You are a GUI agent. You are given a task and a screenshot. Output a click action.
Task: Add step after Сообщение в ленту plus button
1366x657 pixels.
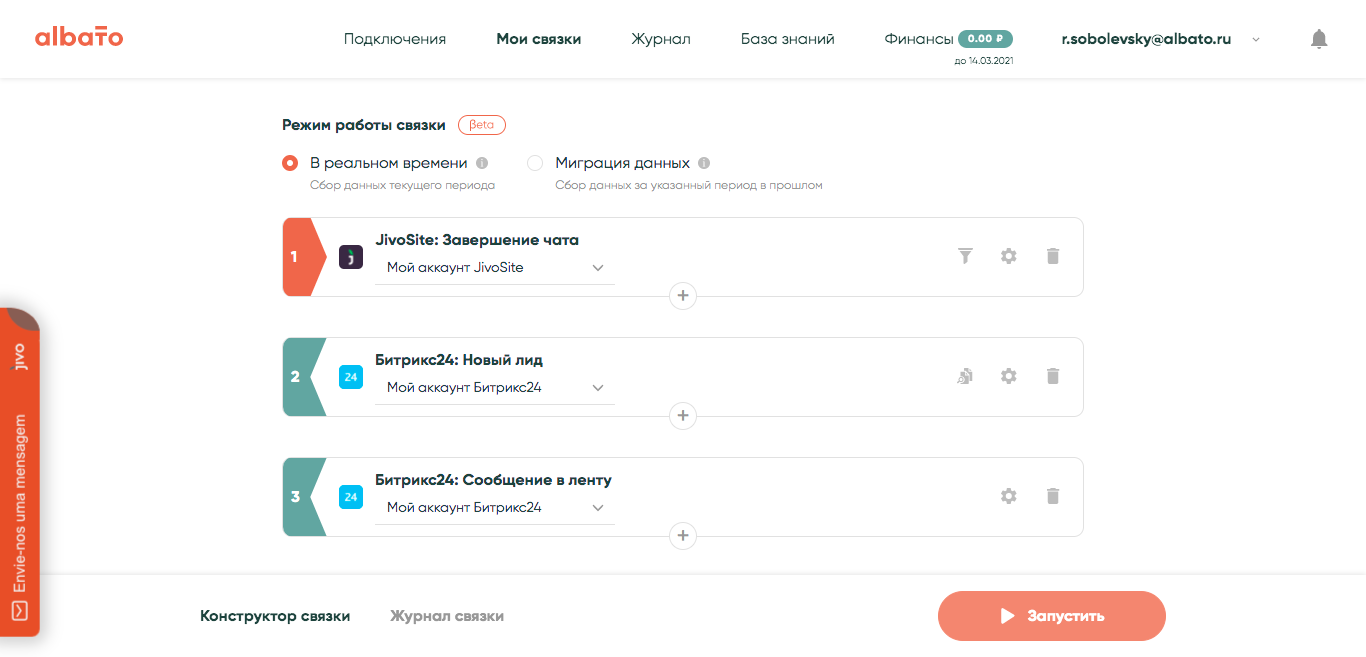click(683, 536)
